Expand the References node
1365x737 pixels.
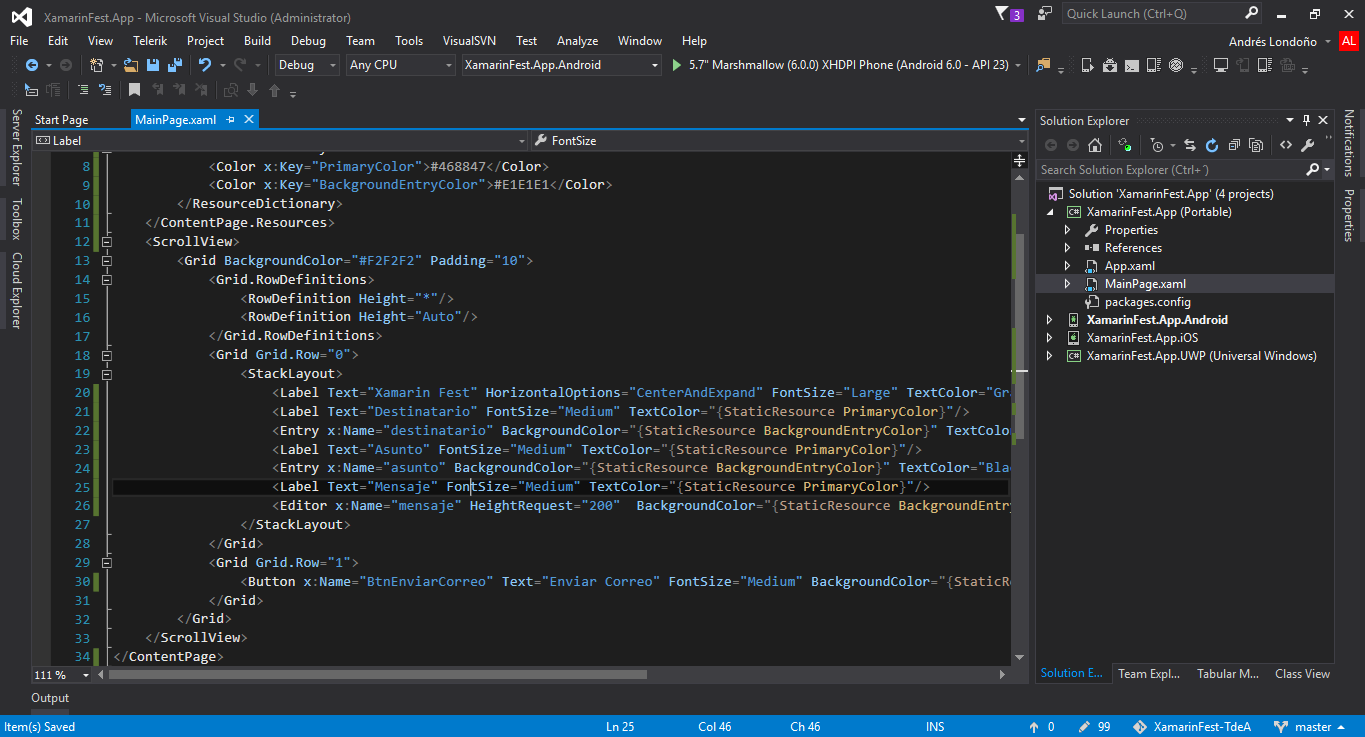tap(1067, 248)
